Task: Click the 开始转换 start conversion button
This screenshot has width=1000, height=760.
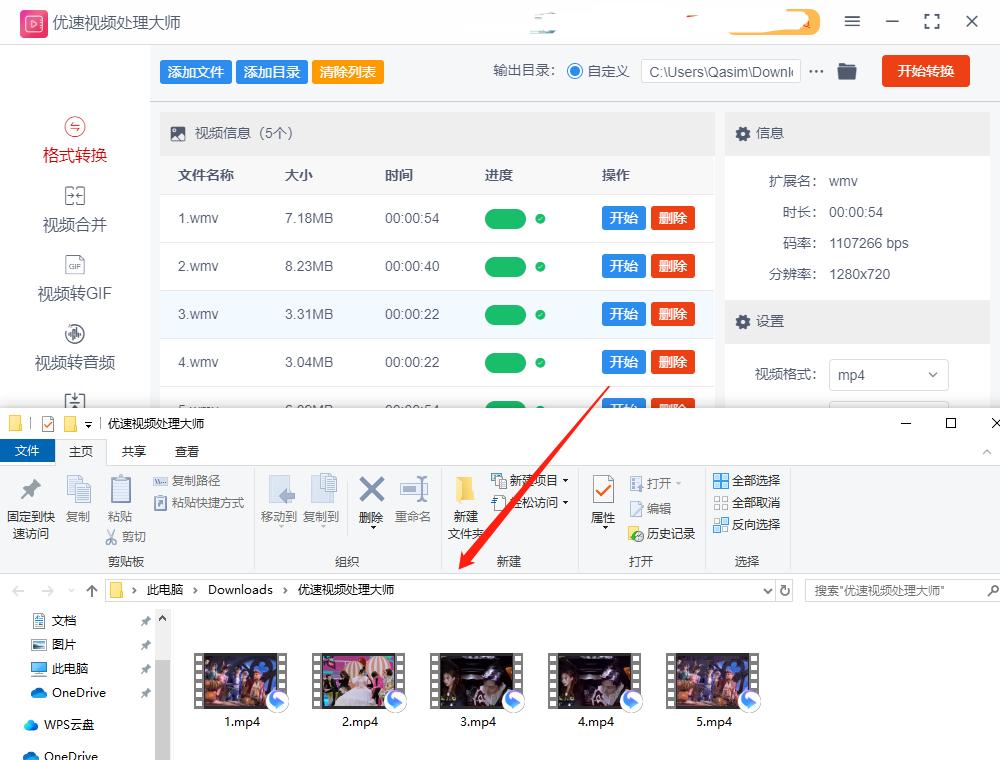Action: [x=925, y=71]
